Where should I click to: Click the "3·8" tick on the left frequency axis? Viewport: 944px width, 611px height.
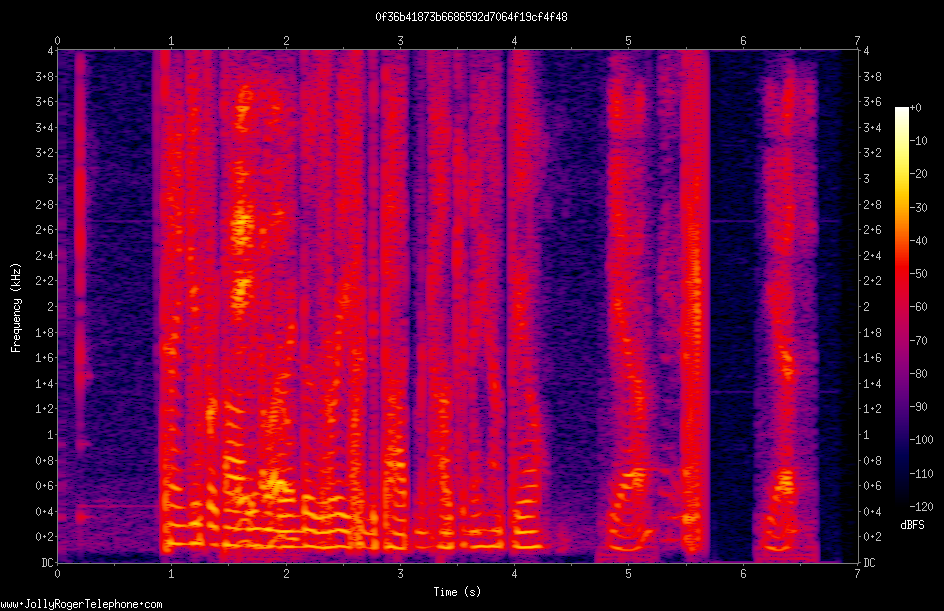pyautogui.click(x=44, y=76)
